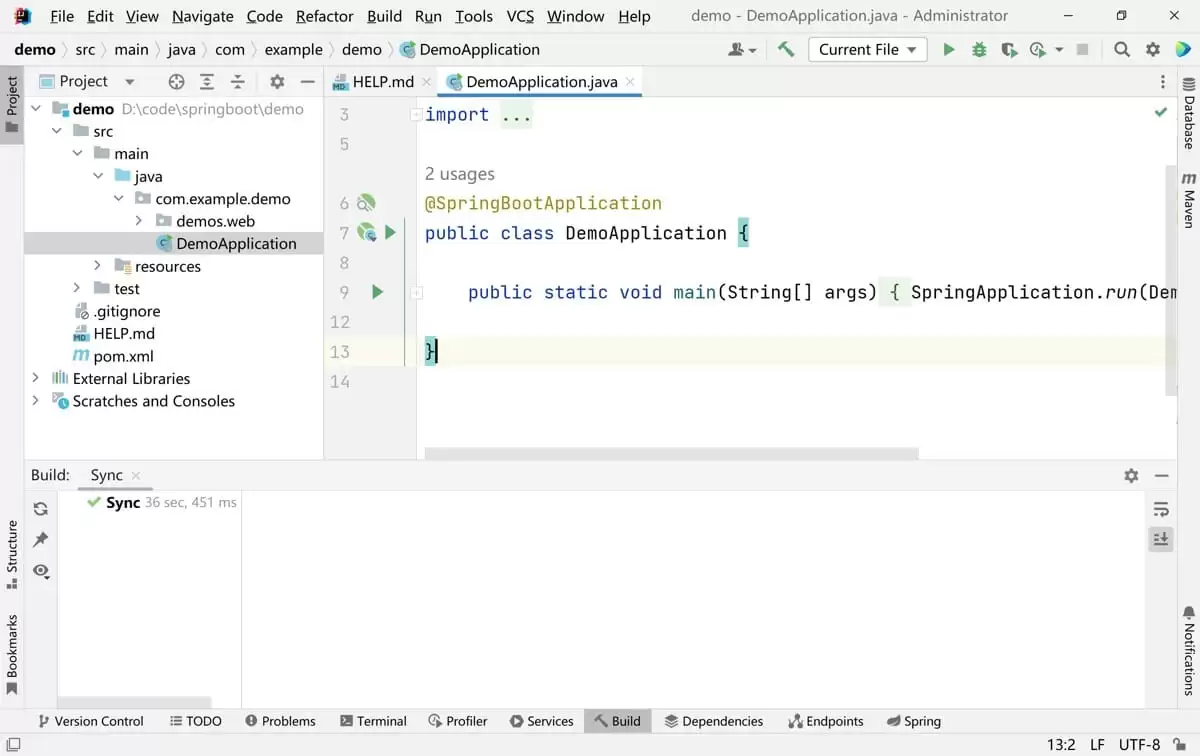
Task: Open Endpoints tool window
Action: (826, 721)
